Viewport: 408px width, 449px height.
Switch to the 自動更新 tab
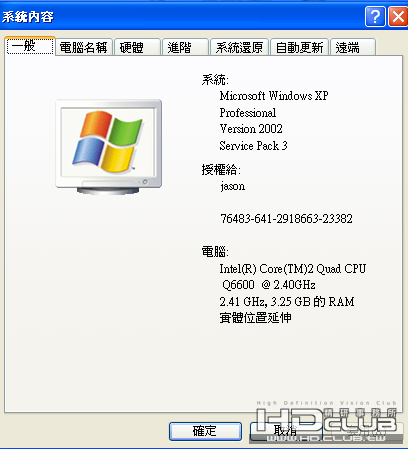(299, 47)
